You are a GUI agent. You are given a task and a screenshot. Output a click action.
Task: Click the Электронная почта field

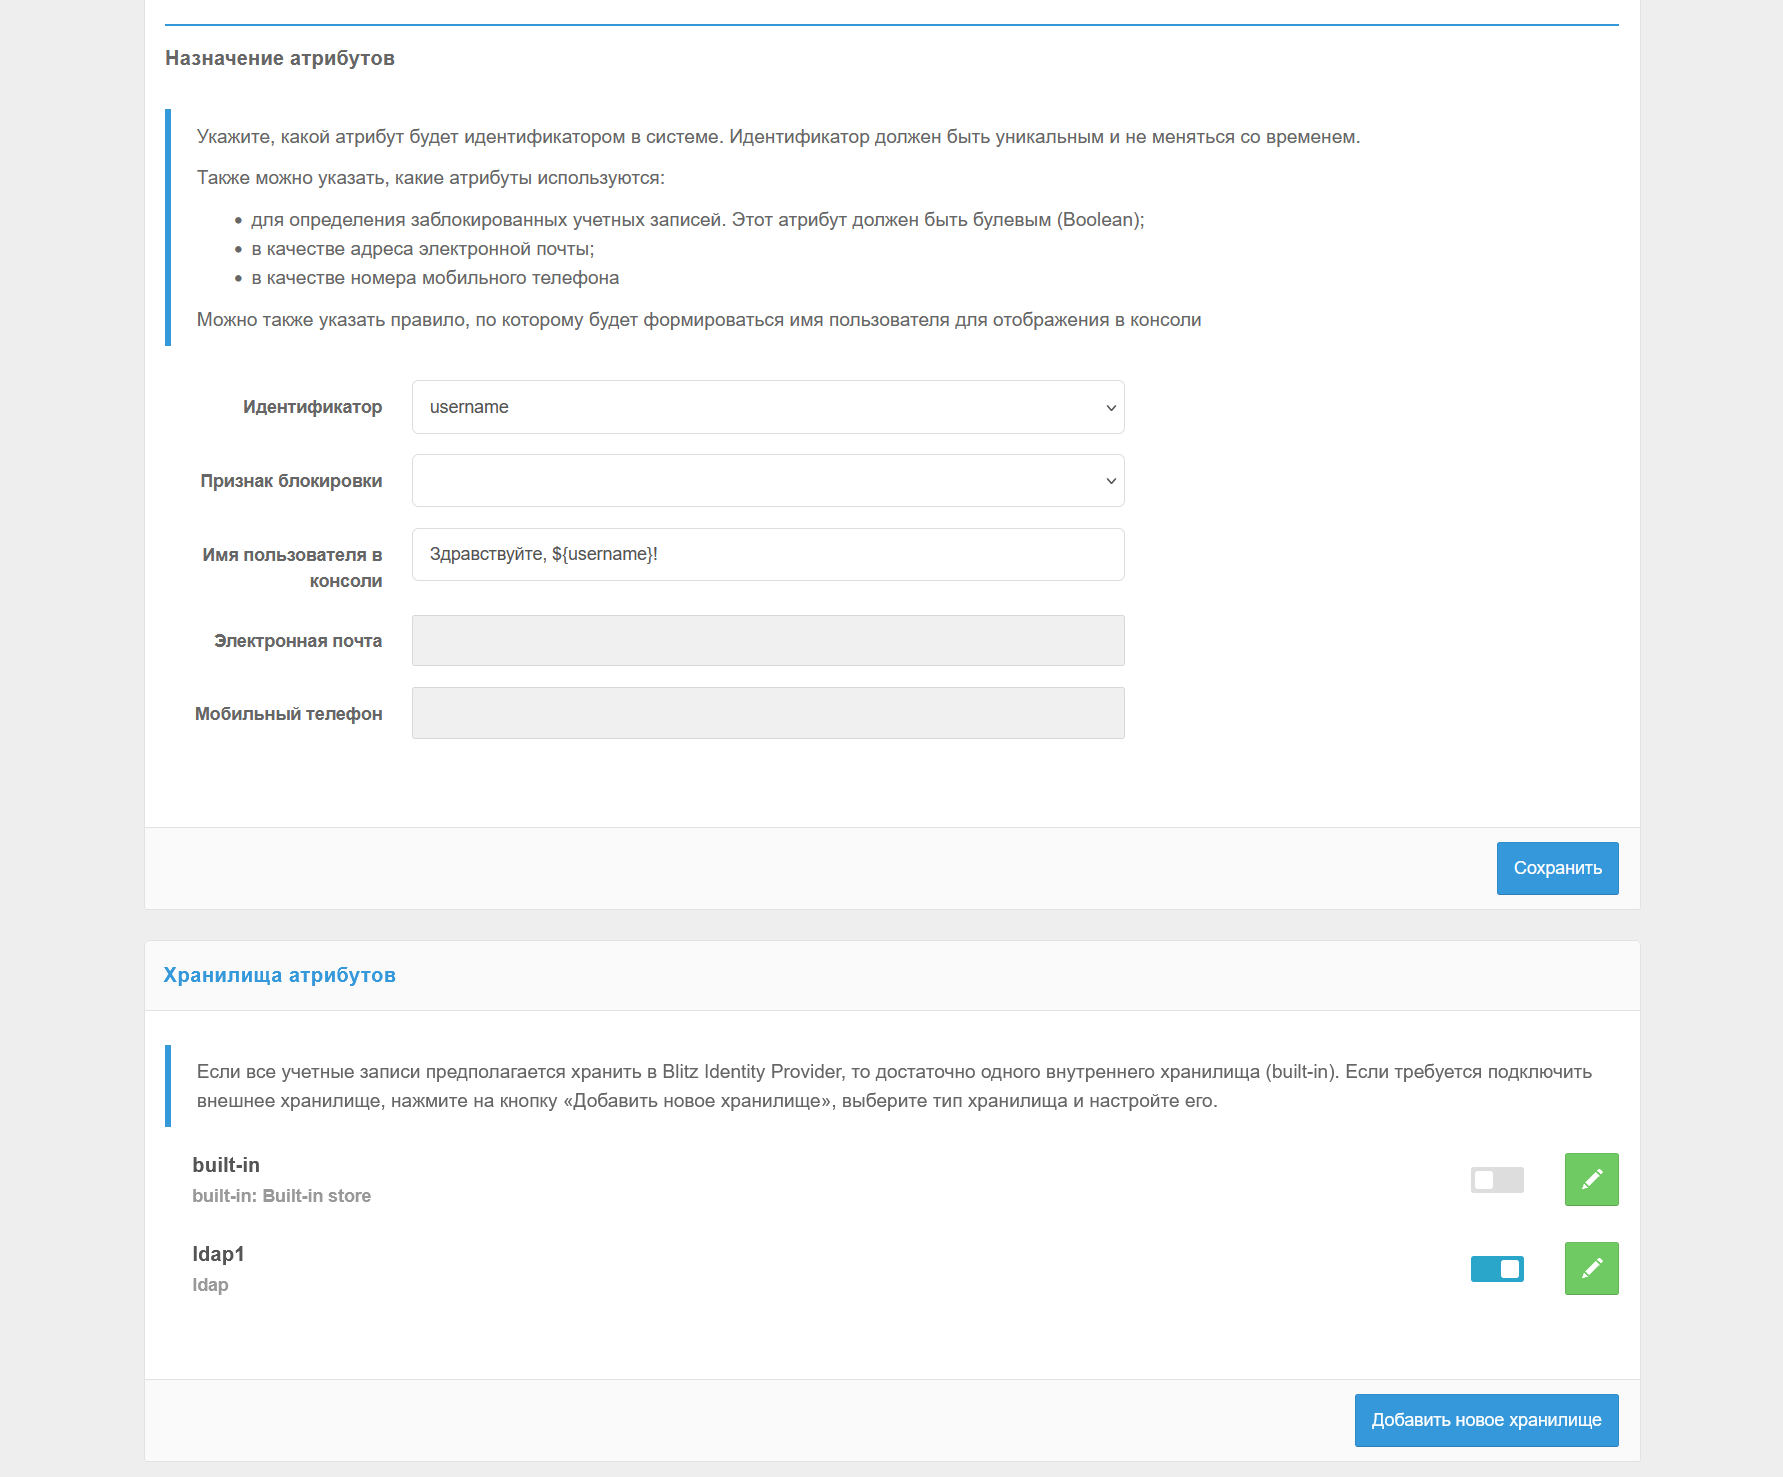(768, 640)
